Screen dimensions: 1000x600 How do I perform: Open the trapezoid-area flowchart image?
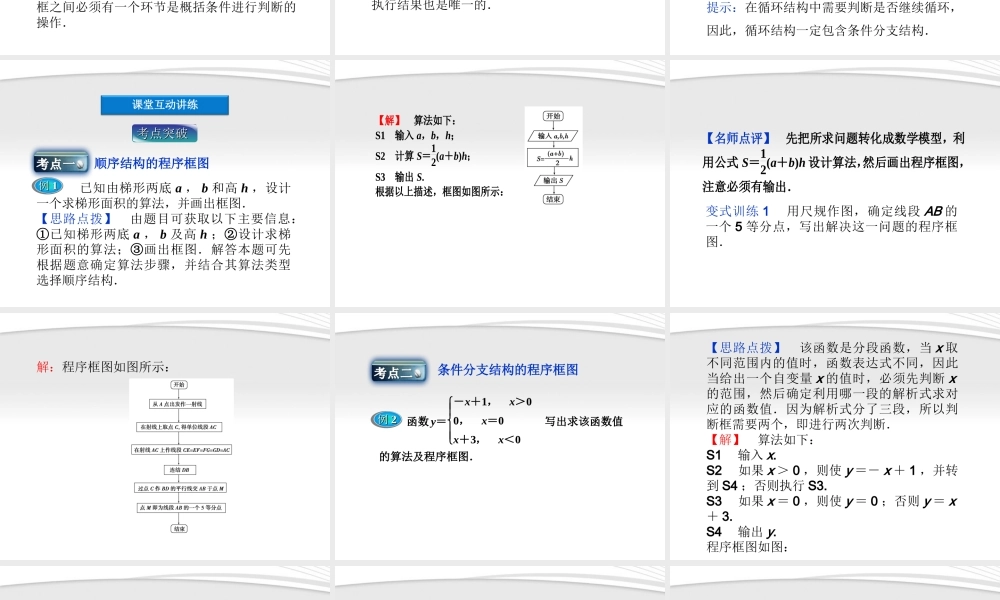(x=554, y=157)
